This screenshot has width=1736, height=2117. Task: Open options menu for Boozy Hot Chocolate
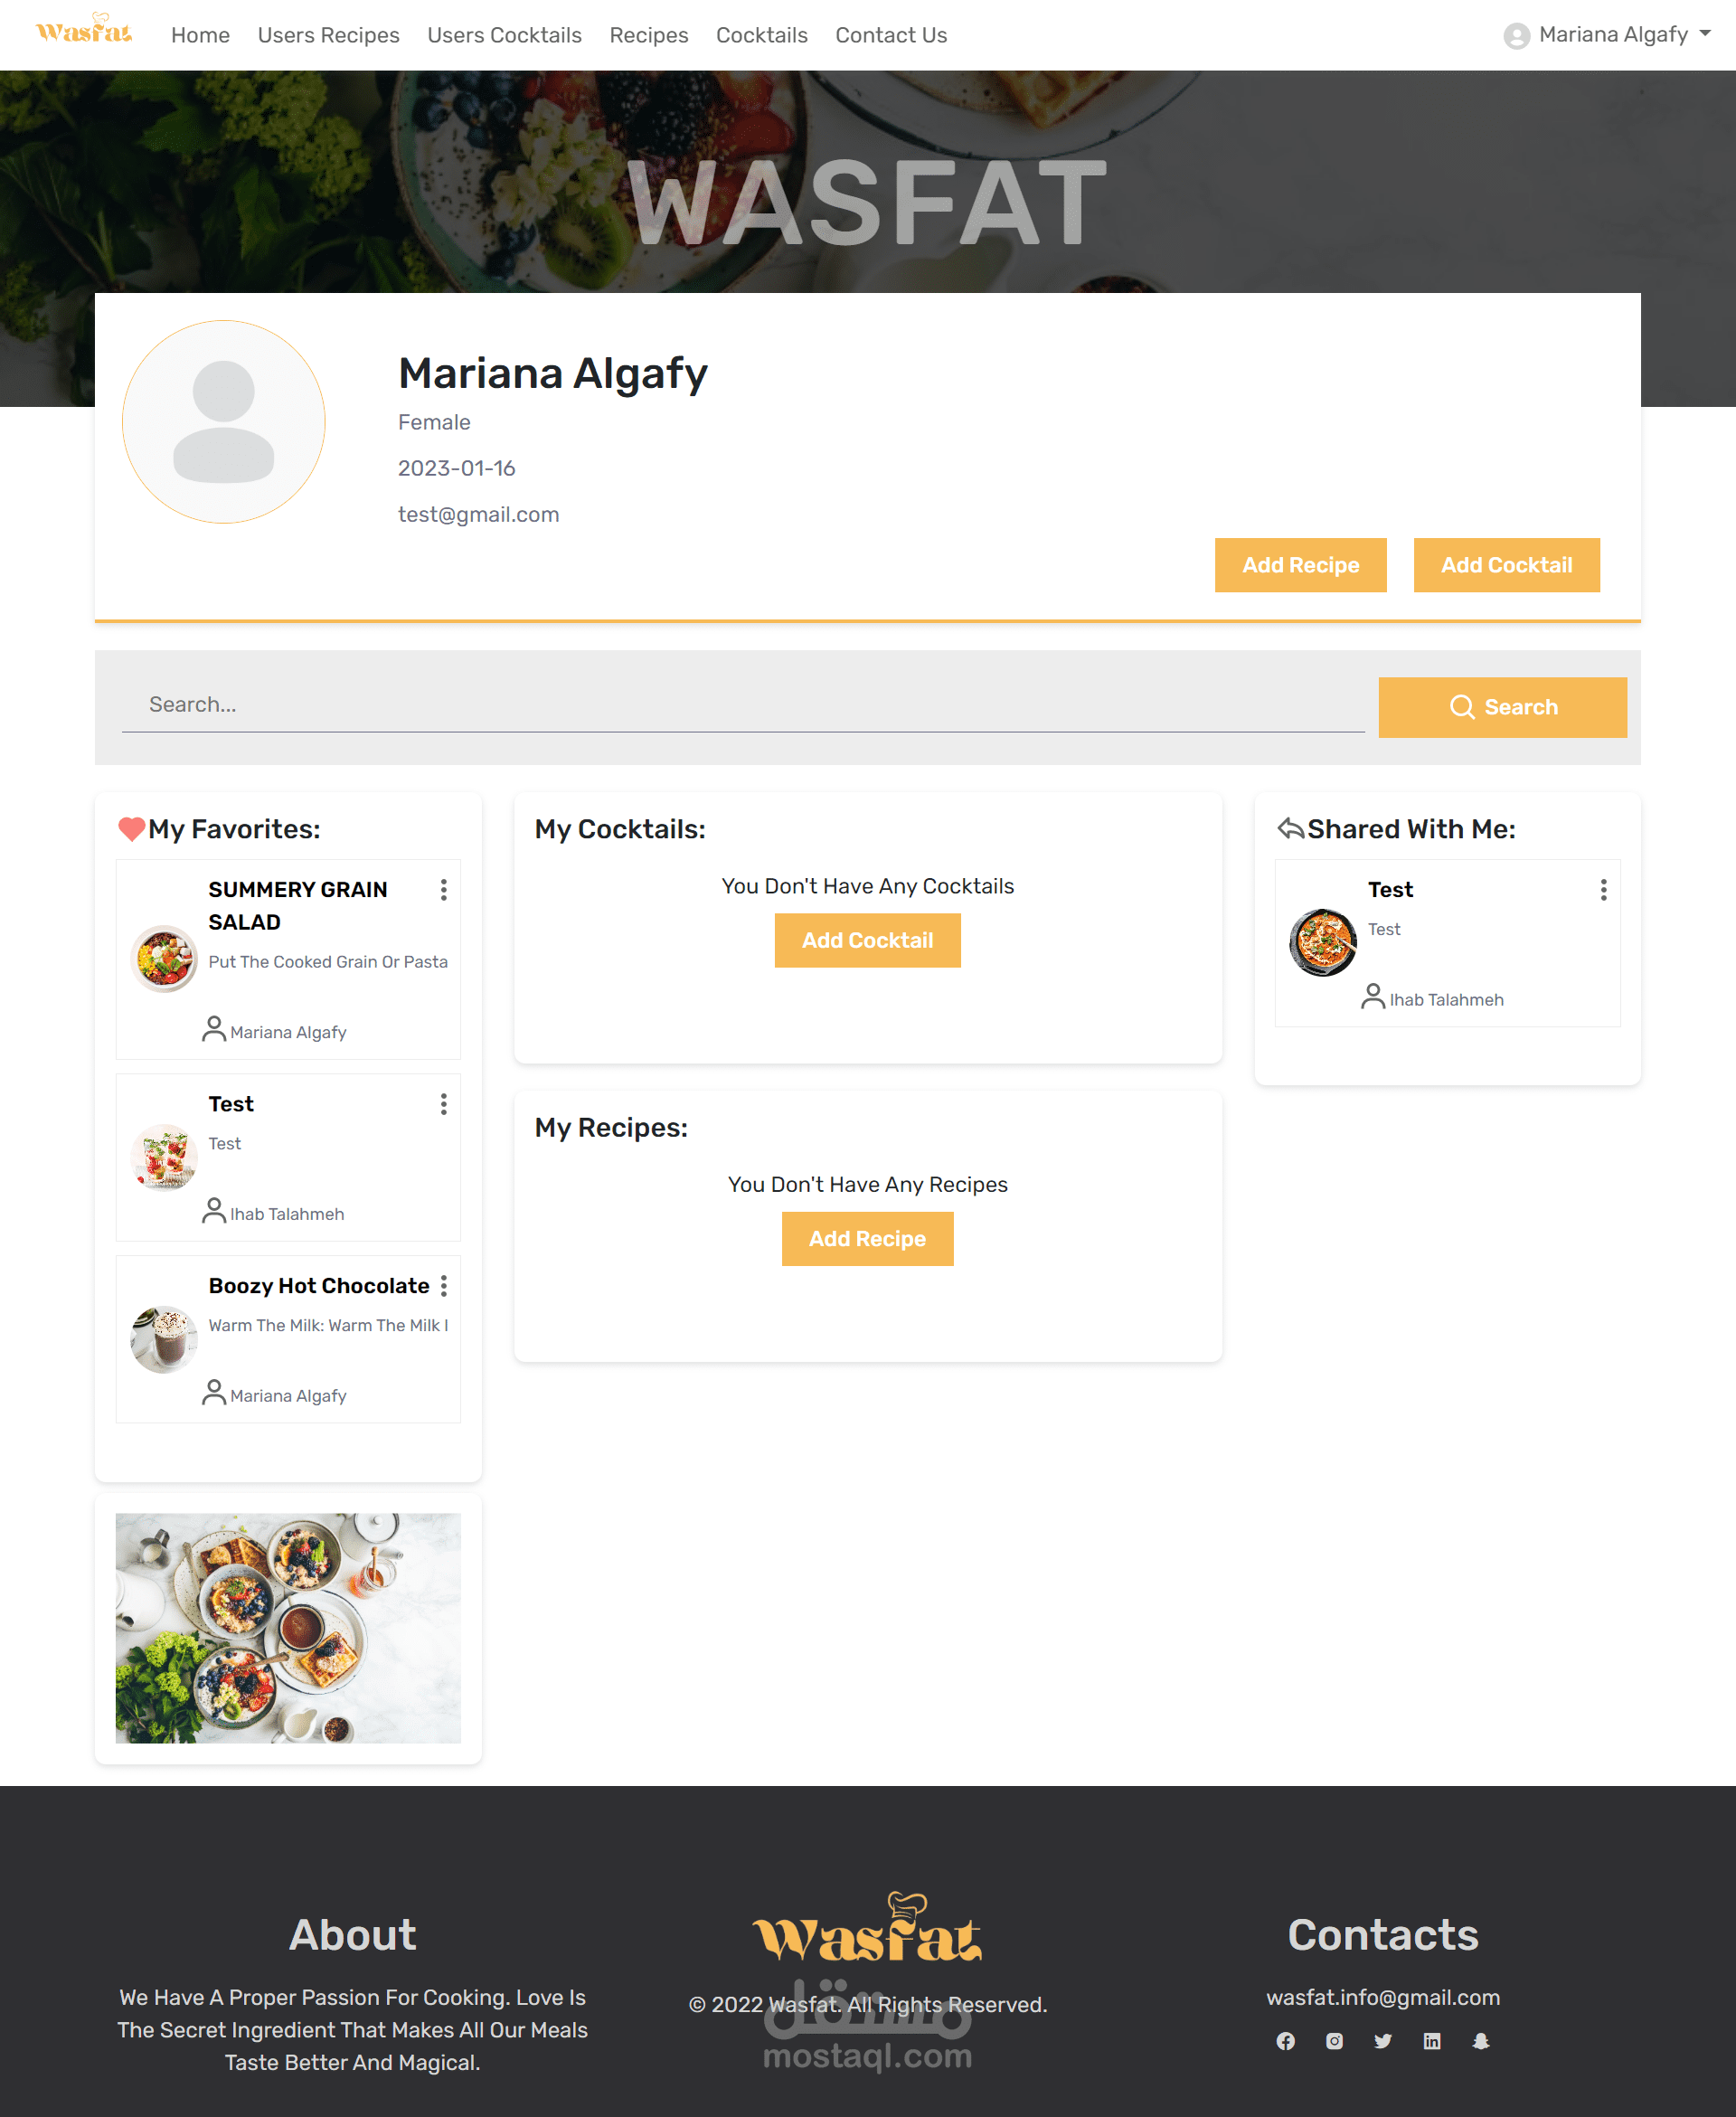tap(444, 1286)
